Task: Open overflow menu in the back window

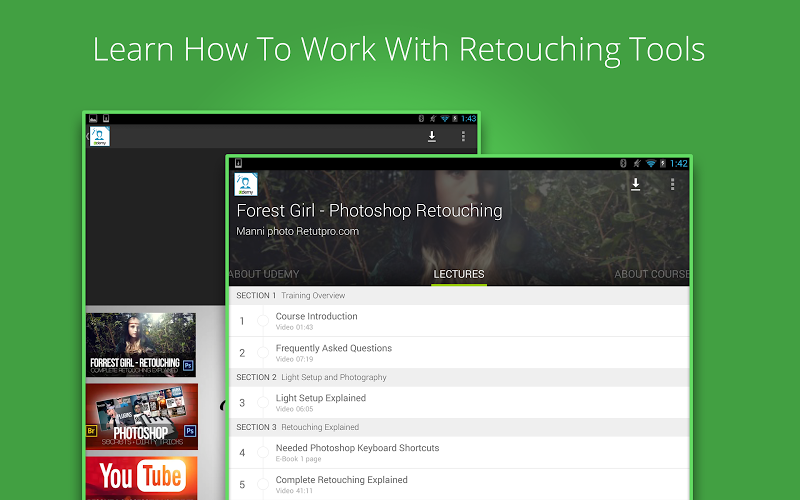Action: (463, 136)
